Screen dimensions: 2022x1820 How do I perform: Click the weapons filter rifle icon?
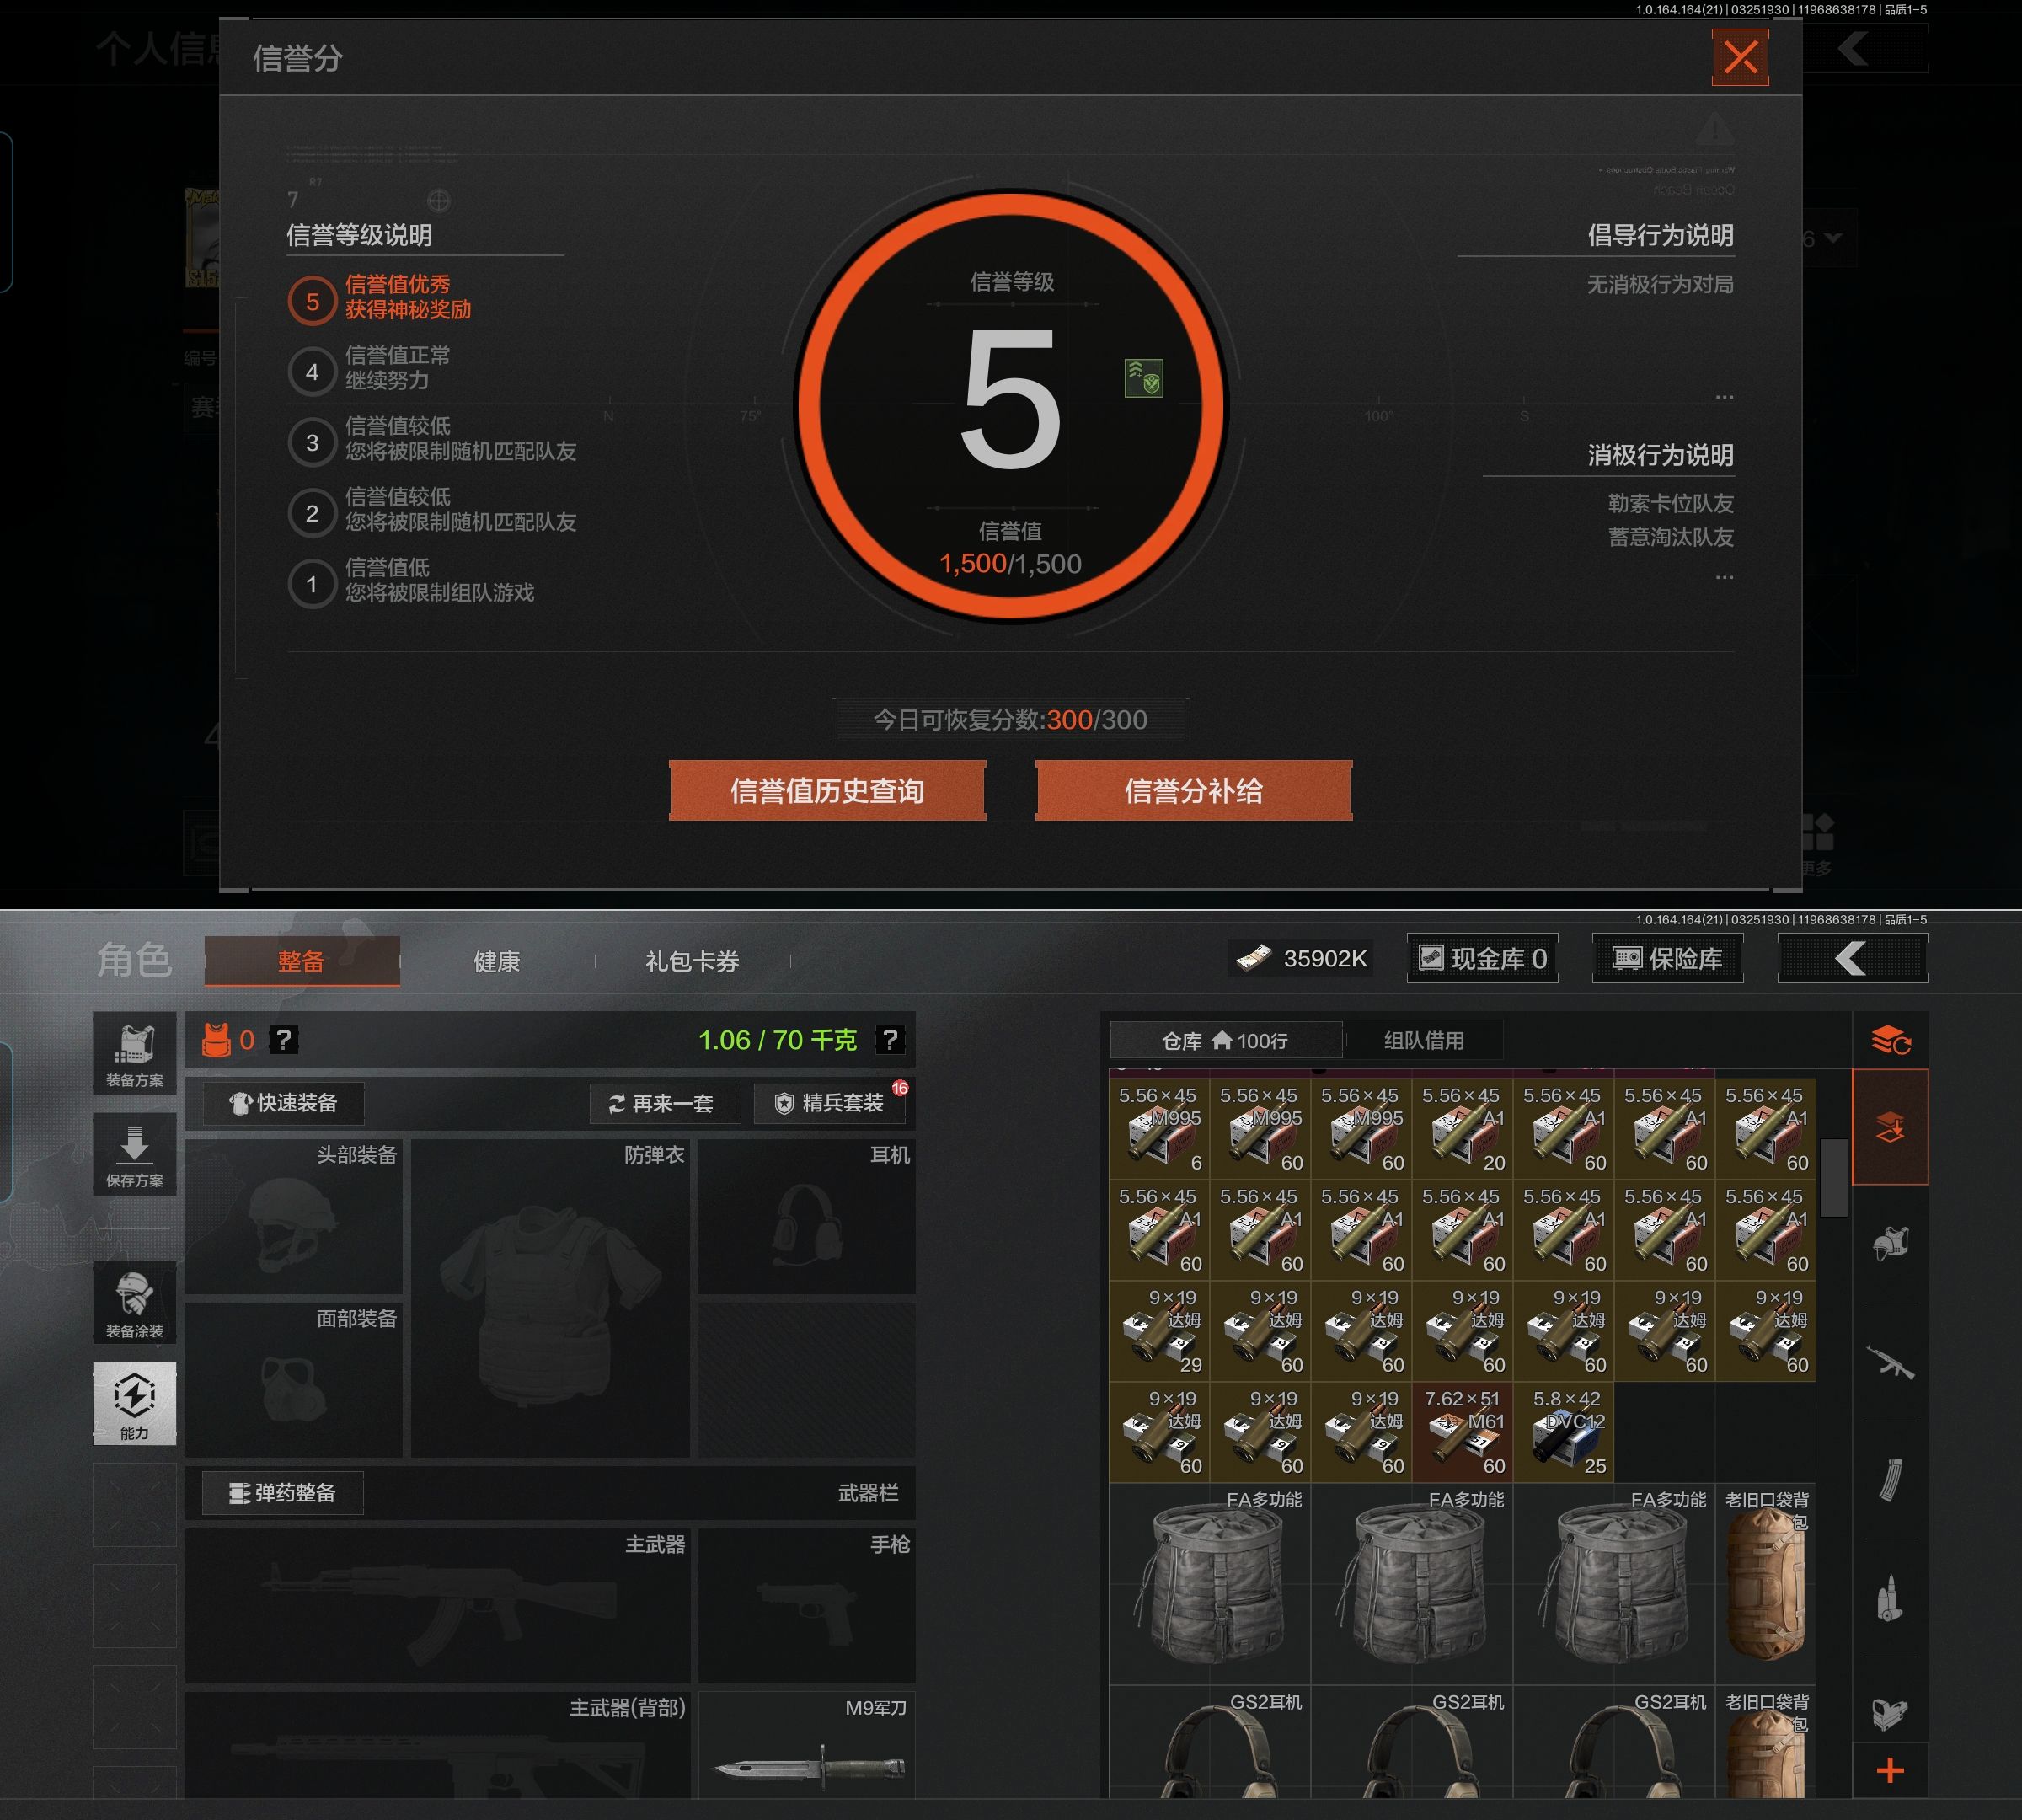pyautogui.click(x=1890, y=1361)
